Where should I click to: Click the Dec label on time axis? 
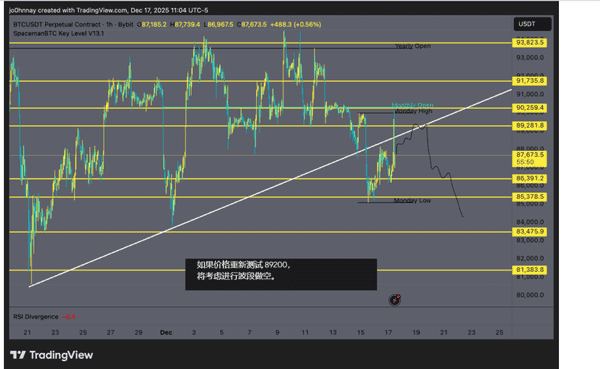[166, 333]
